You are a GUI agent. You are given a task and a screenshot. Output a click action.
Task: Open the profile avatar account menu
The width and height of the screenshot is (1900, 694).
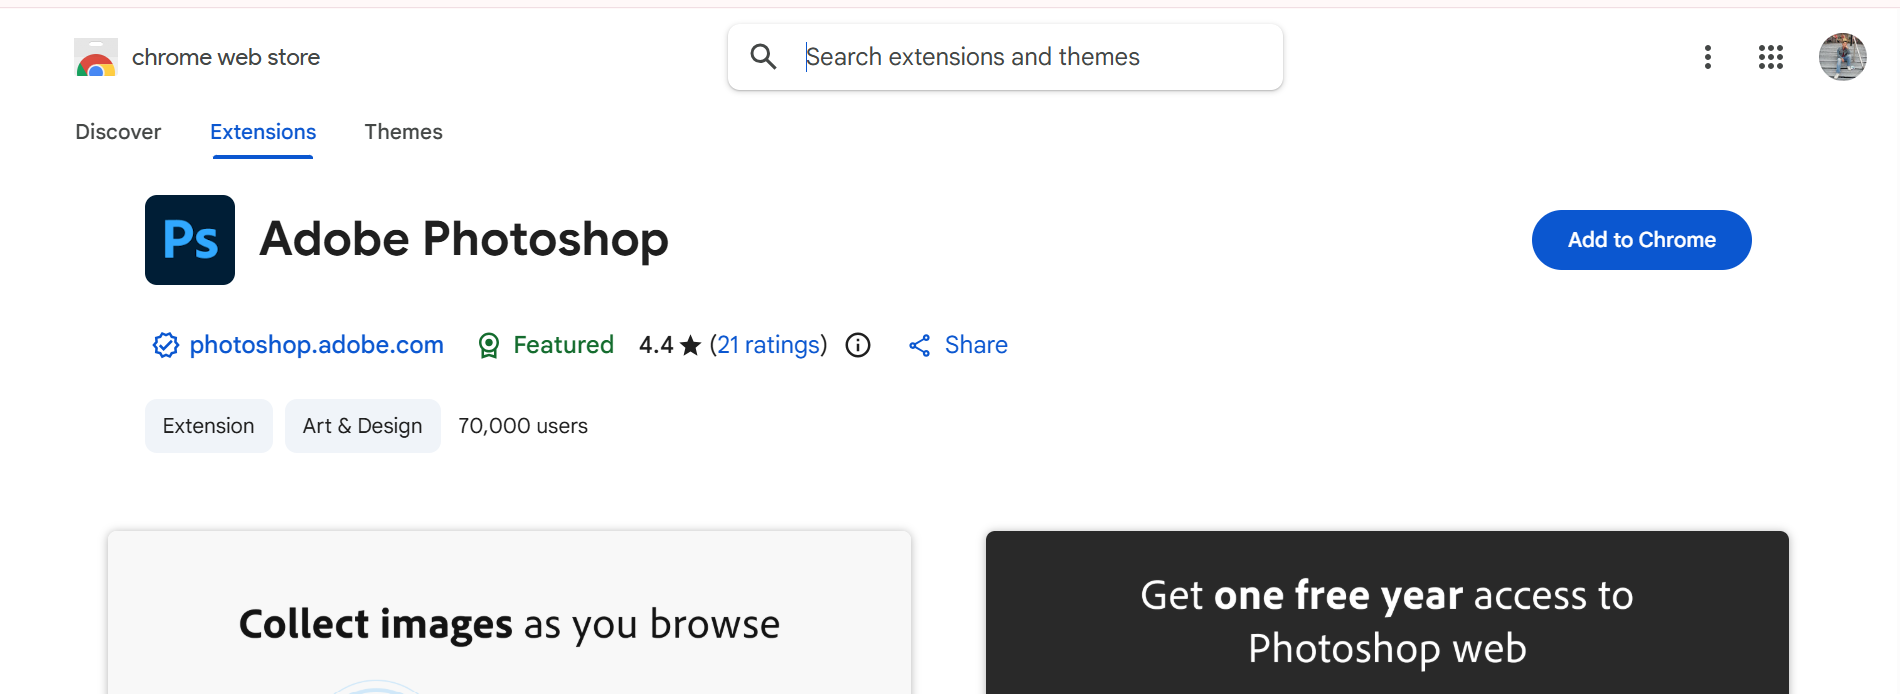(x=1842, y=57)
